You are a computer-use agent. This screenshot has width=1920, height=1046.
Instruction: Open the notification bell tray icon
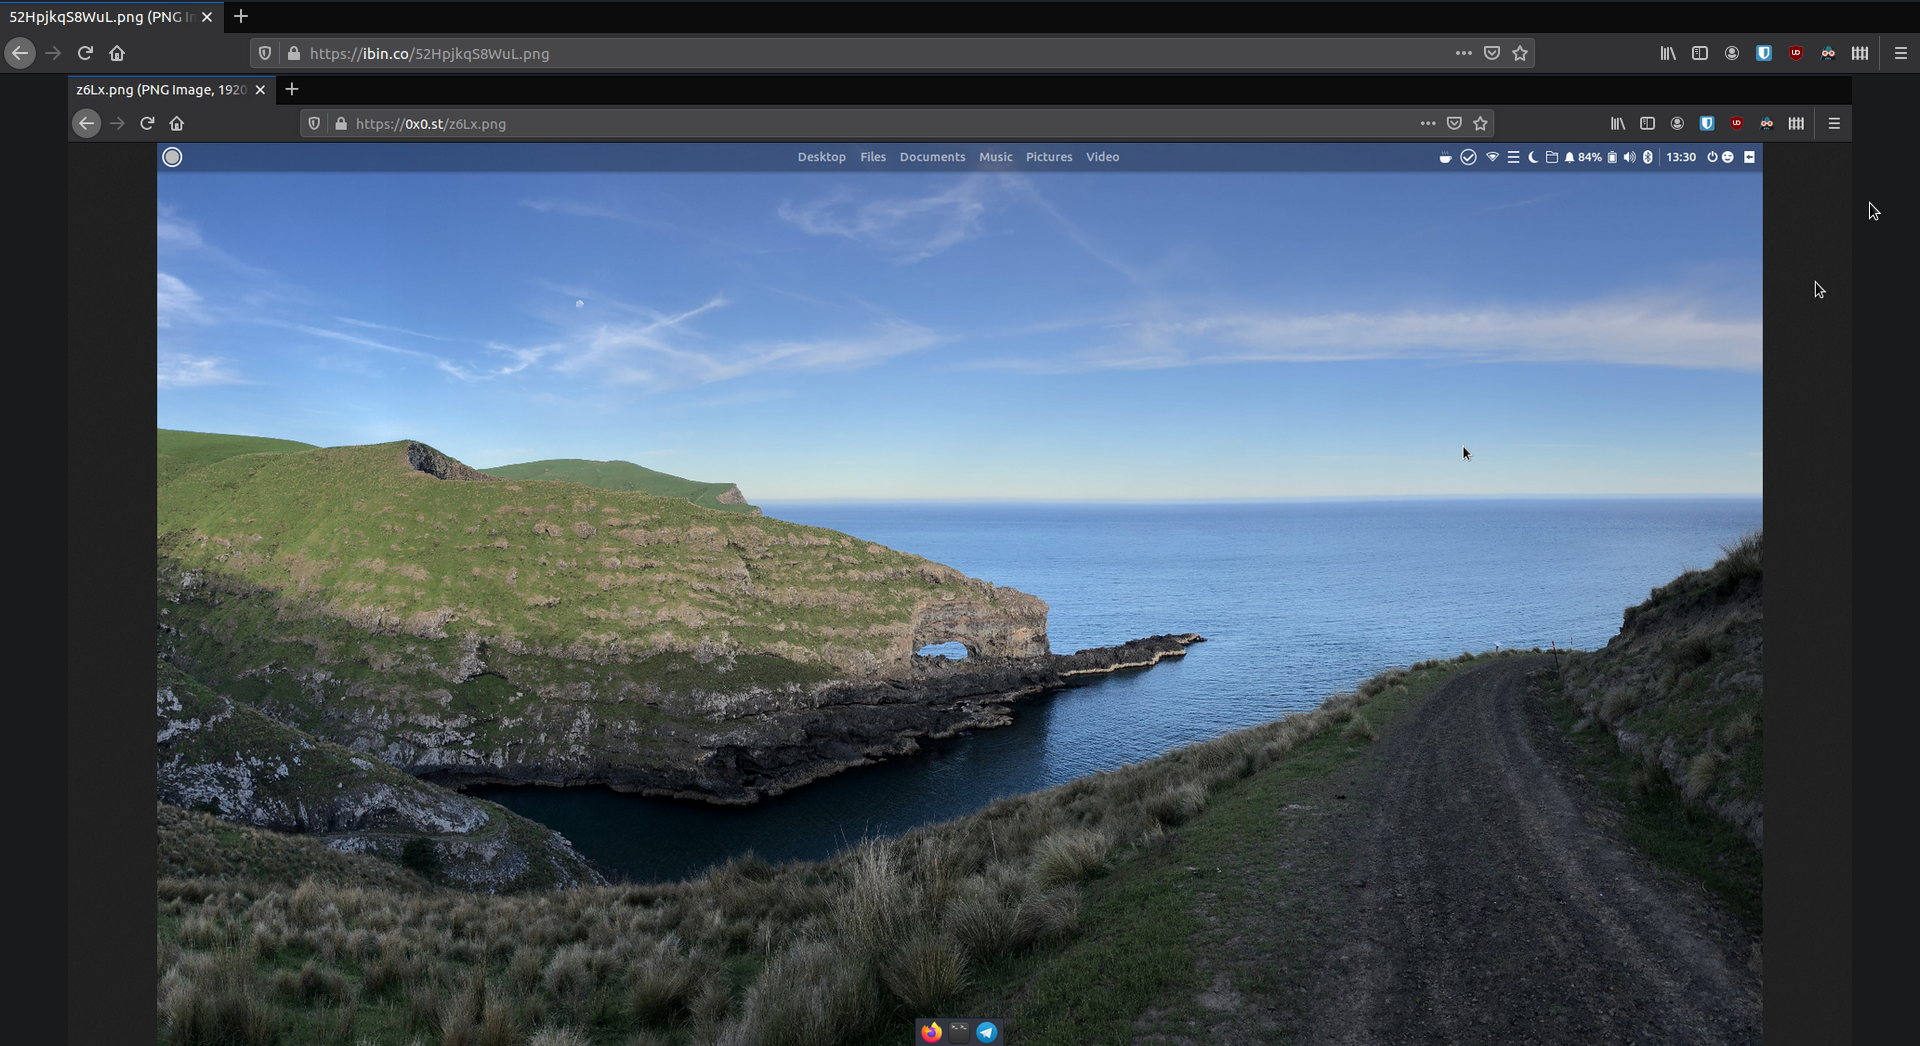(x=1569, y=157)
